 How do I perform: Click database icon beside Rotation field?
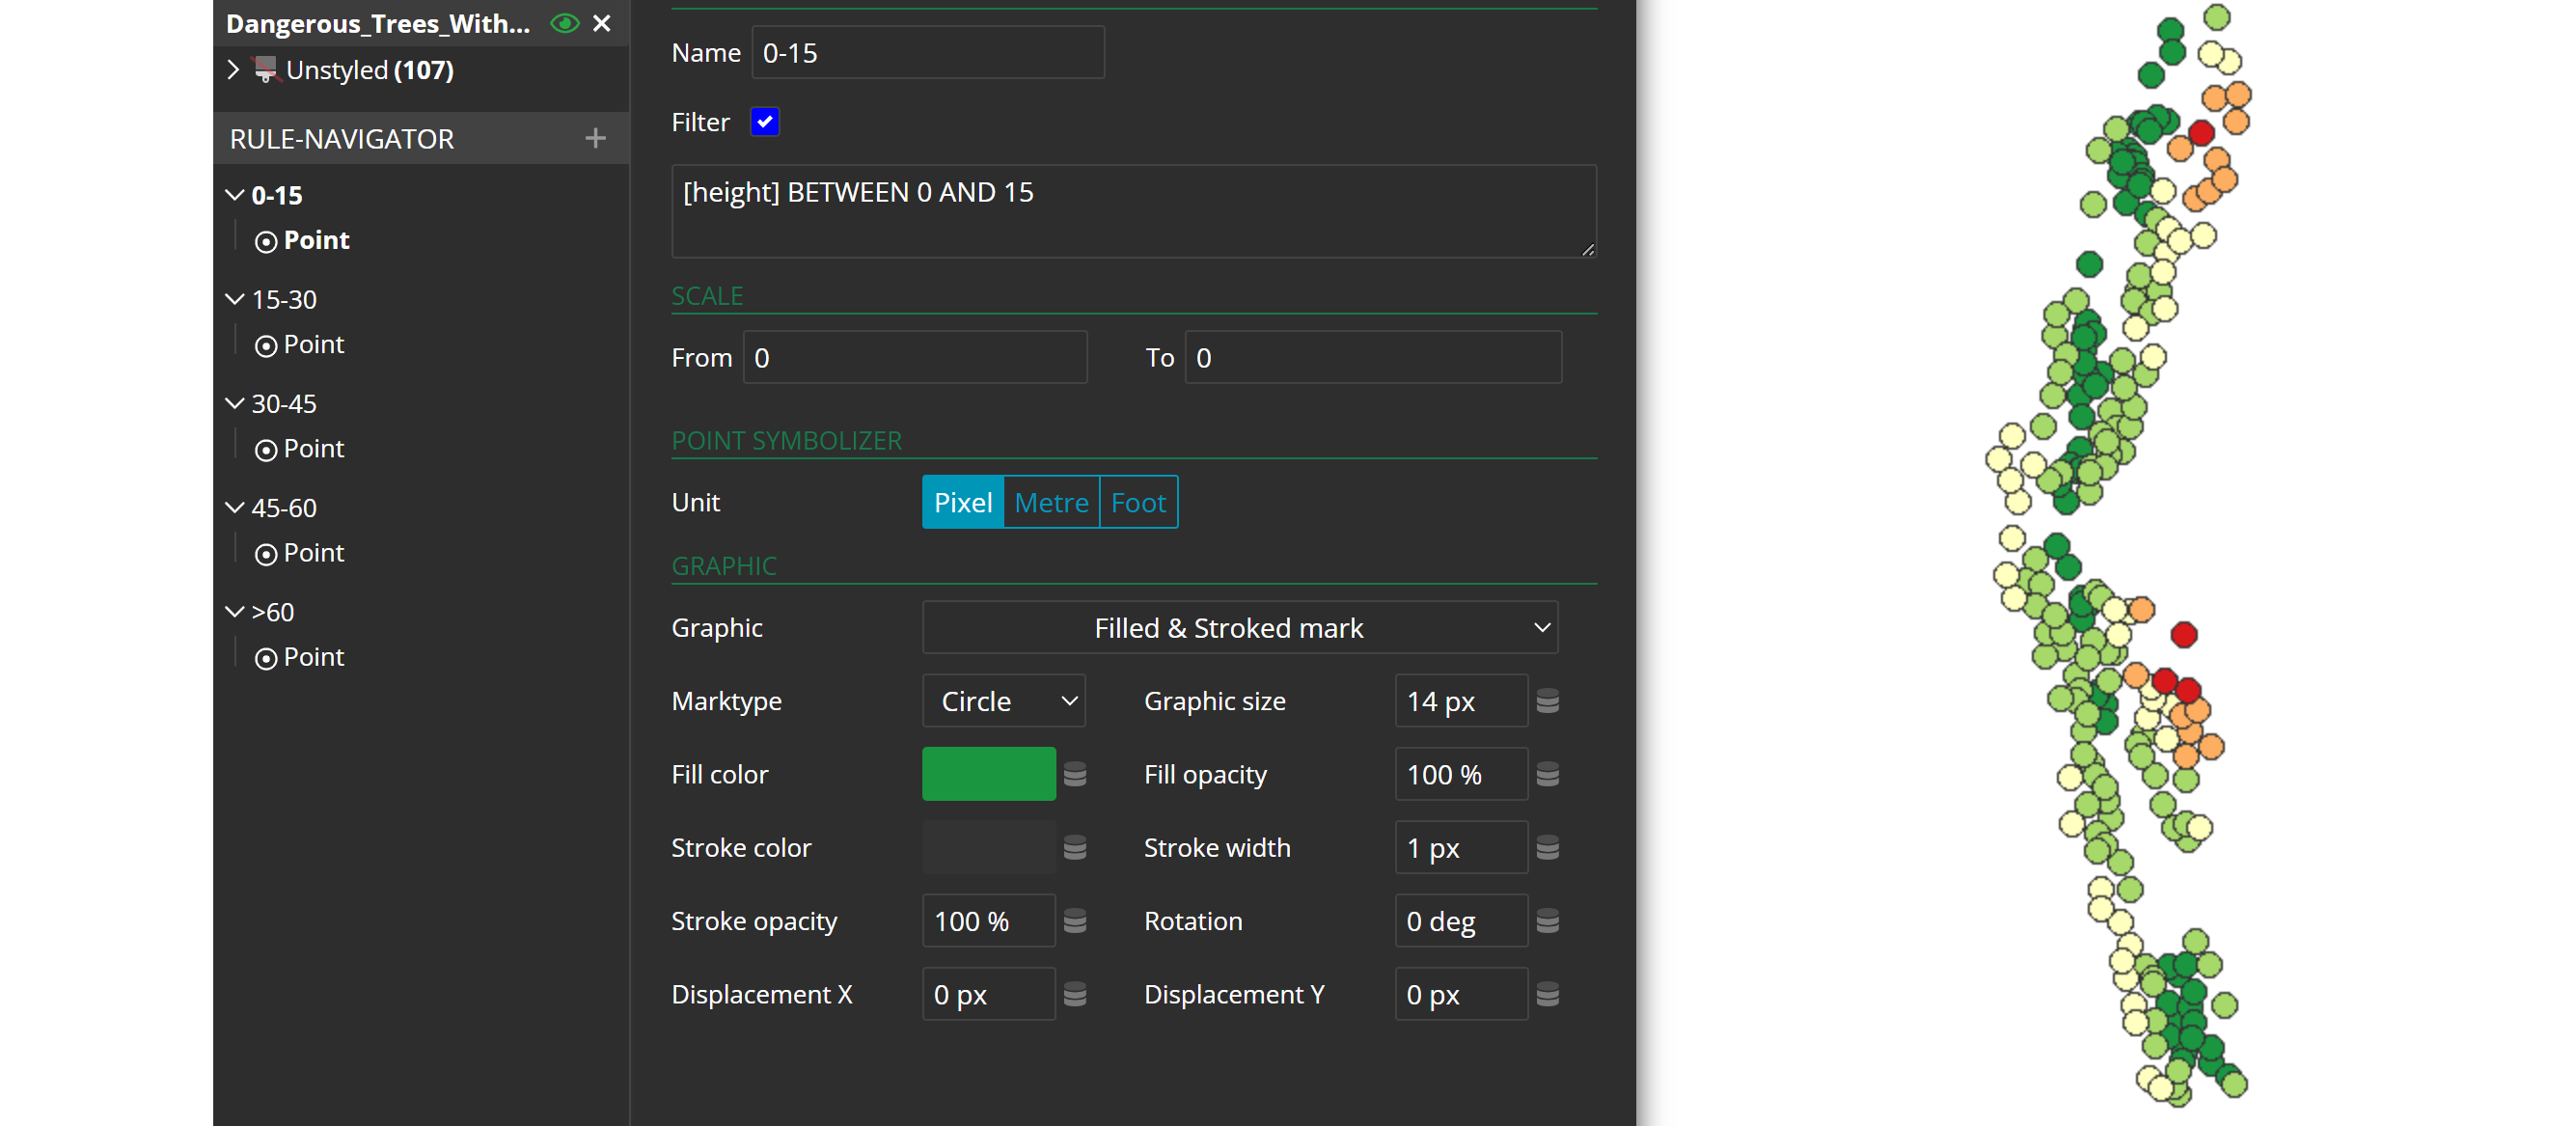click(1547, 921)
